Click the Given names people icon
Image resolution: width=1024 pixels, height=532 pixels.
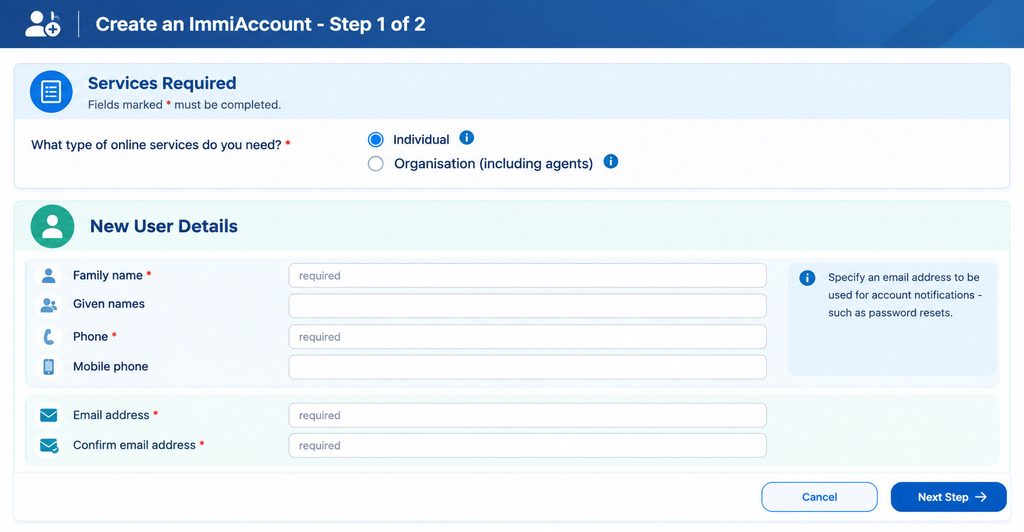click(x=48, y=305)
